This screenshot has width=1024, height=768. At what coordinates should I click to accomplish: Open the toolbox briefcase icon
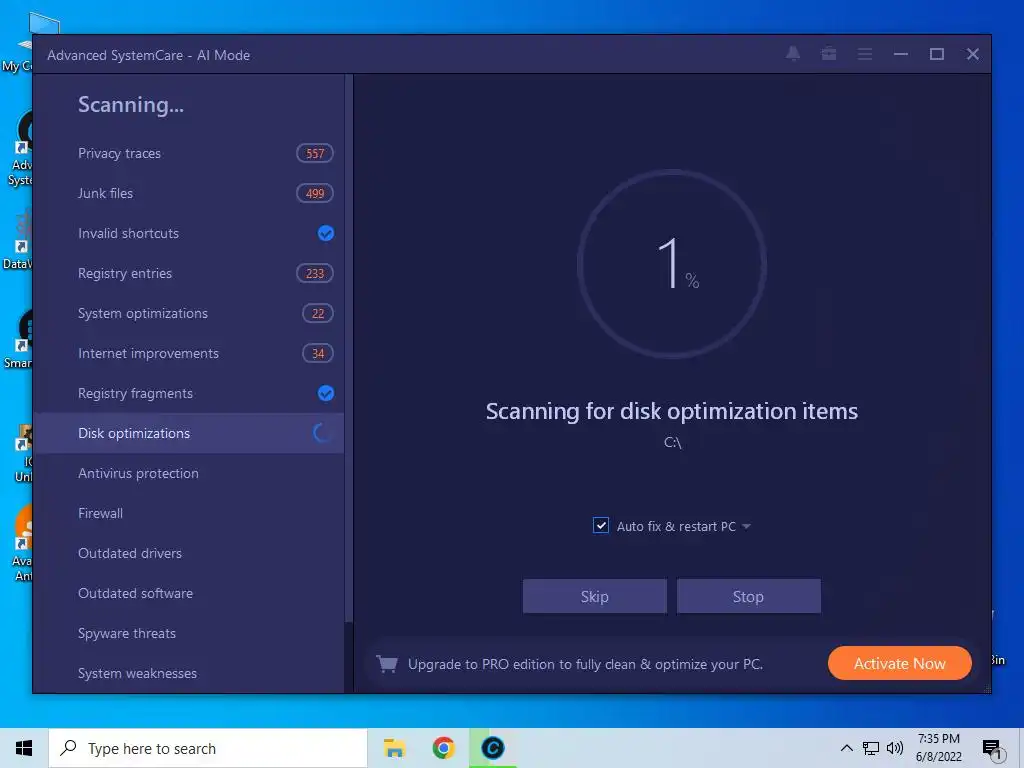click(829, 54)
